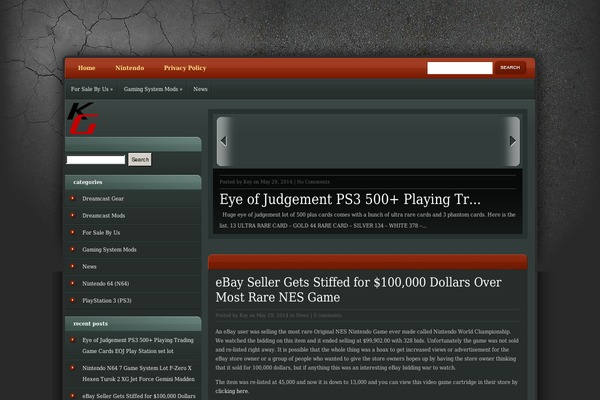Image resolution: width=600 pixels, height=400 pixels.
Task: Click bullet icon beside Dreamcast Gear
Action: point(72,198)
